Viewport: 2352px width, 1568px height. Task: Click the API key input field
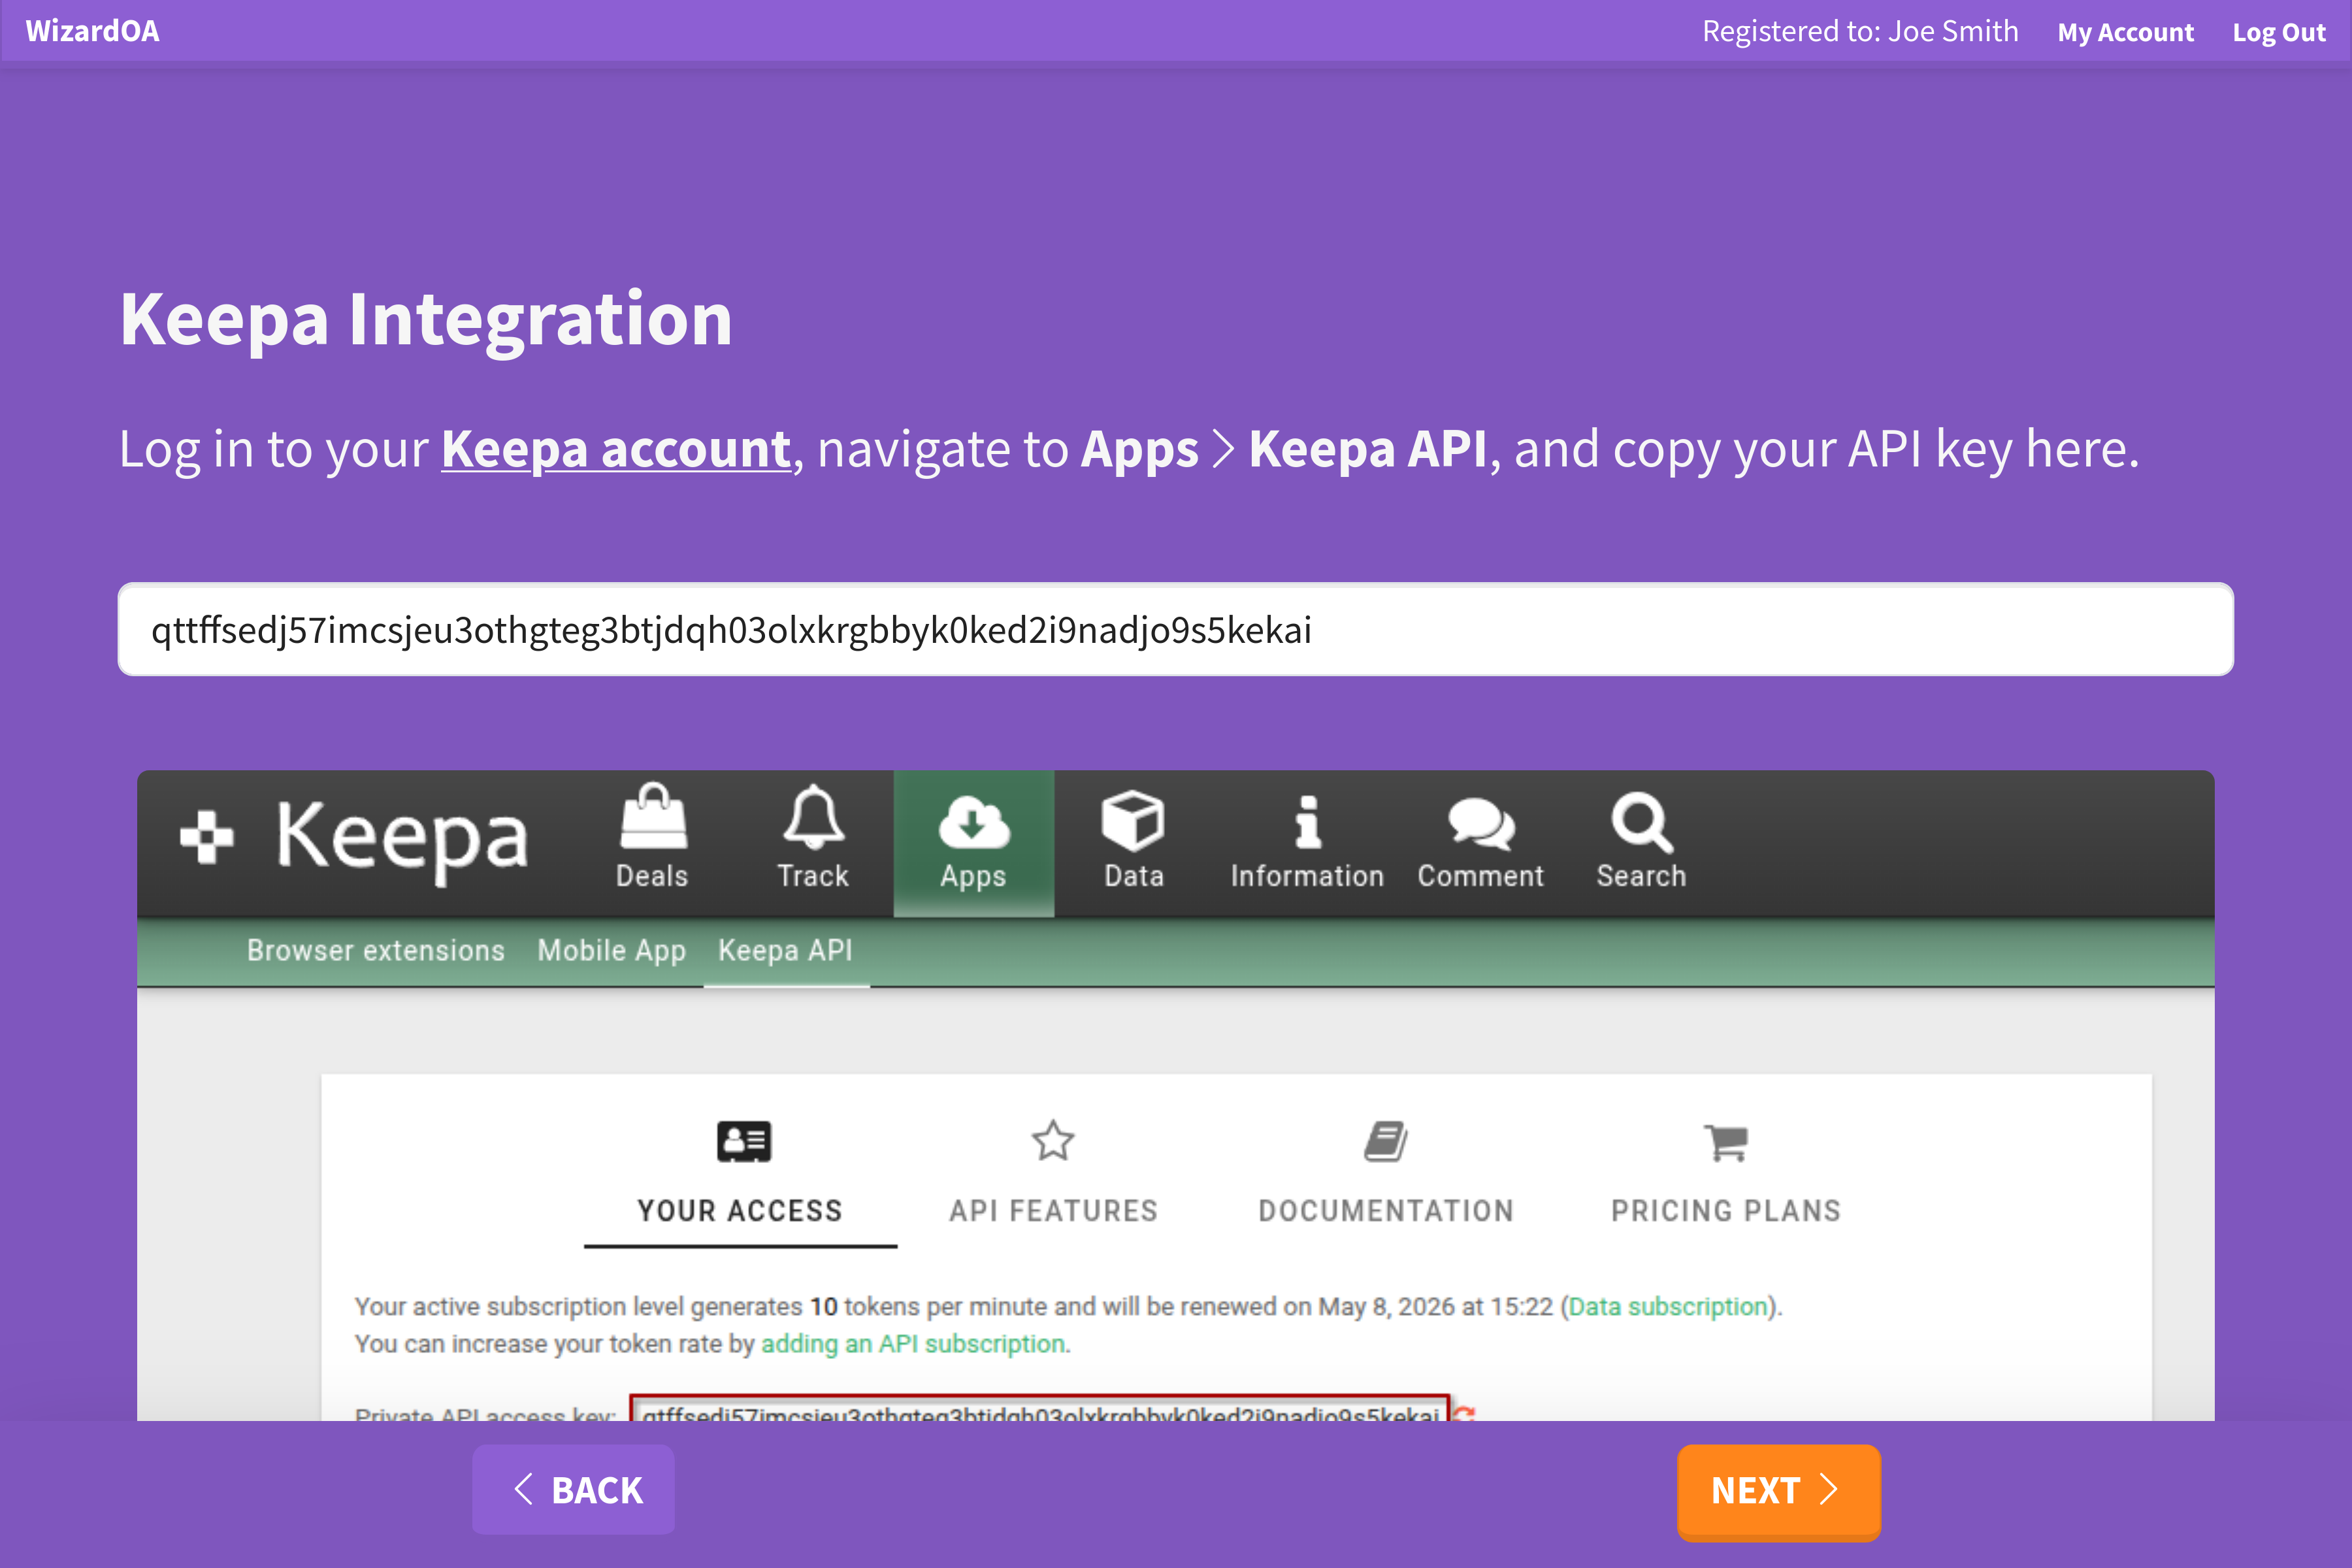coord(1175,630)
